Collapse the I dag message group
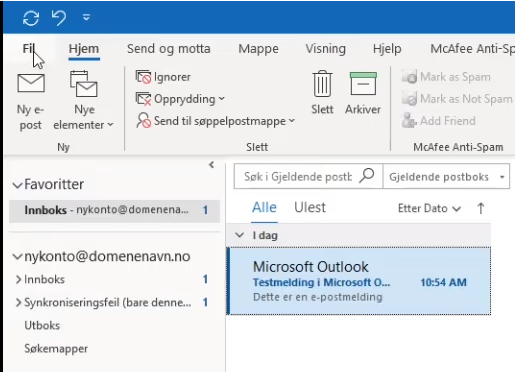 click(x=239, y=235)
